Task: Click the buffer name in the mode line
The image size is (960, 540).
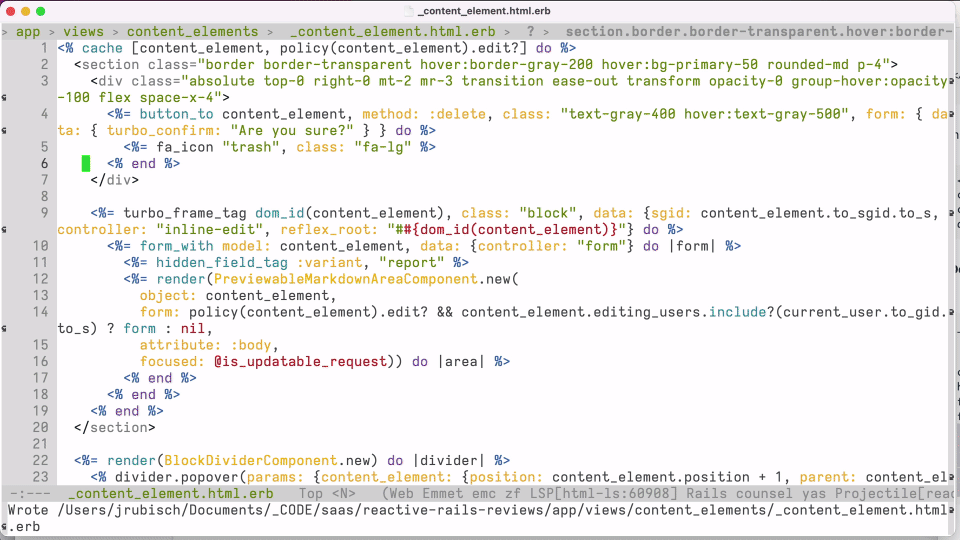Action: pos(171,493)
